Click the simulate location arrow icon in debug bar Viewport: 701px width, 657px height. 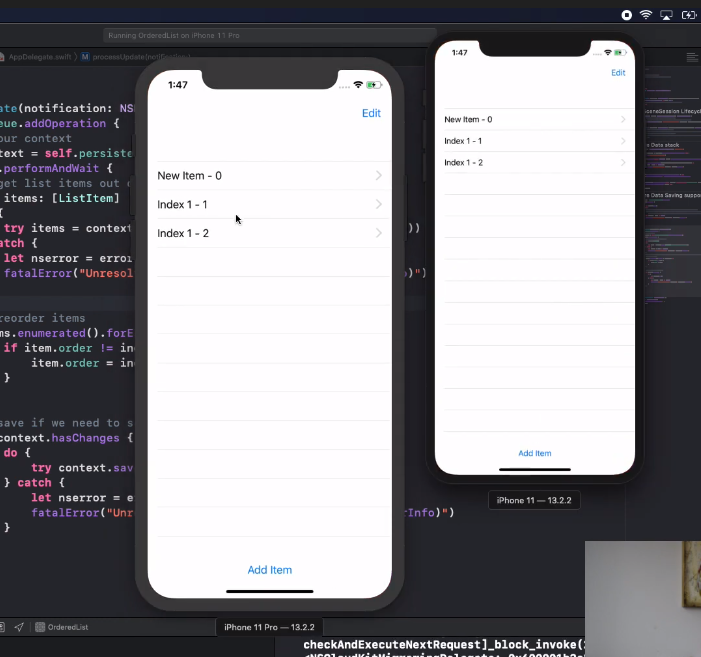pos(19,627)
